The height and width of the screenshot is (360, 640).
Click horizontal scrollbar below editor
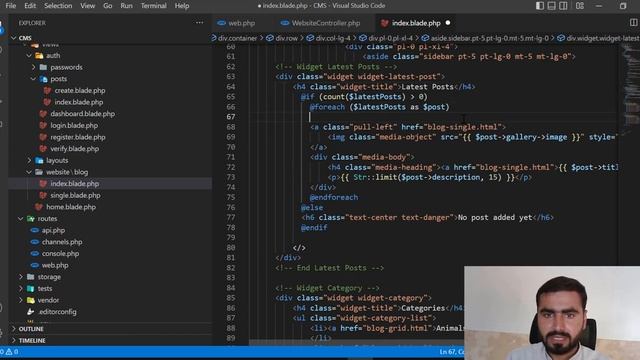pyautogui.click(x=356, y=343)
